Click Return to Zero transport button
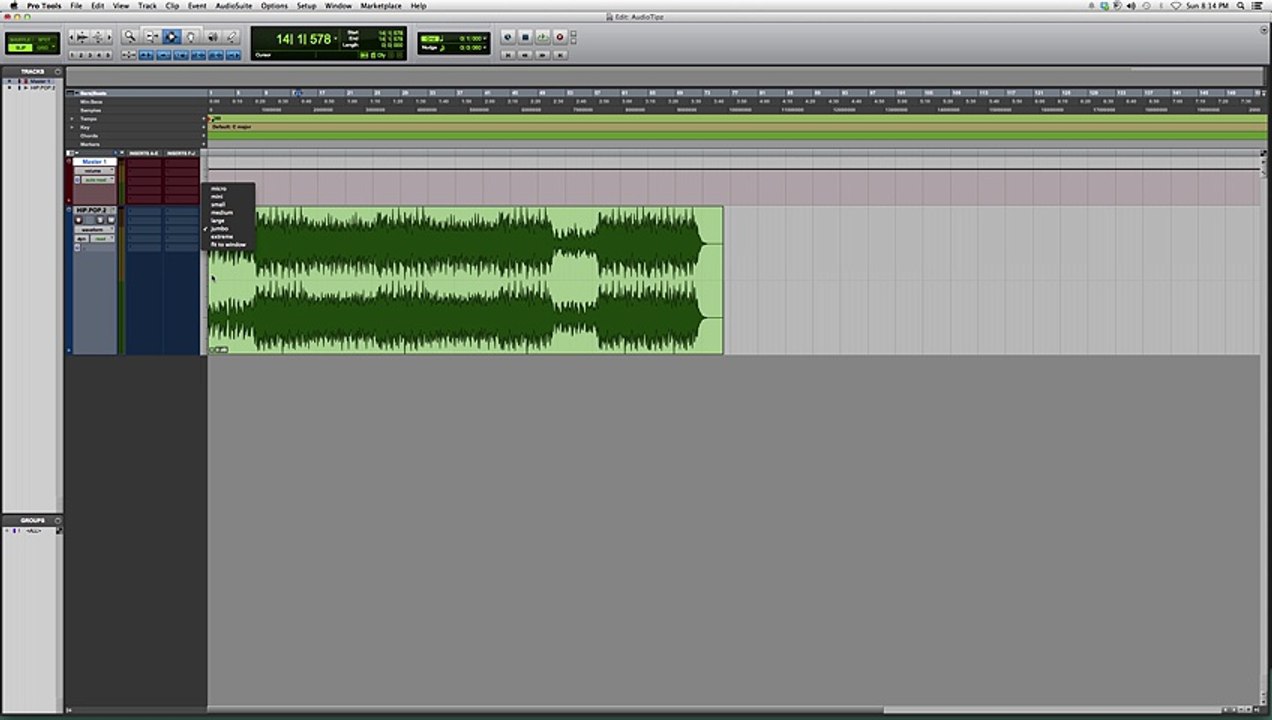Viewport: 1272px width, 720px height. pyautogui.click(x=507, y=55)
